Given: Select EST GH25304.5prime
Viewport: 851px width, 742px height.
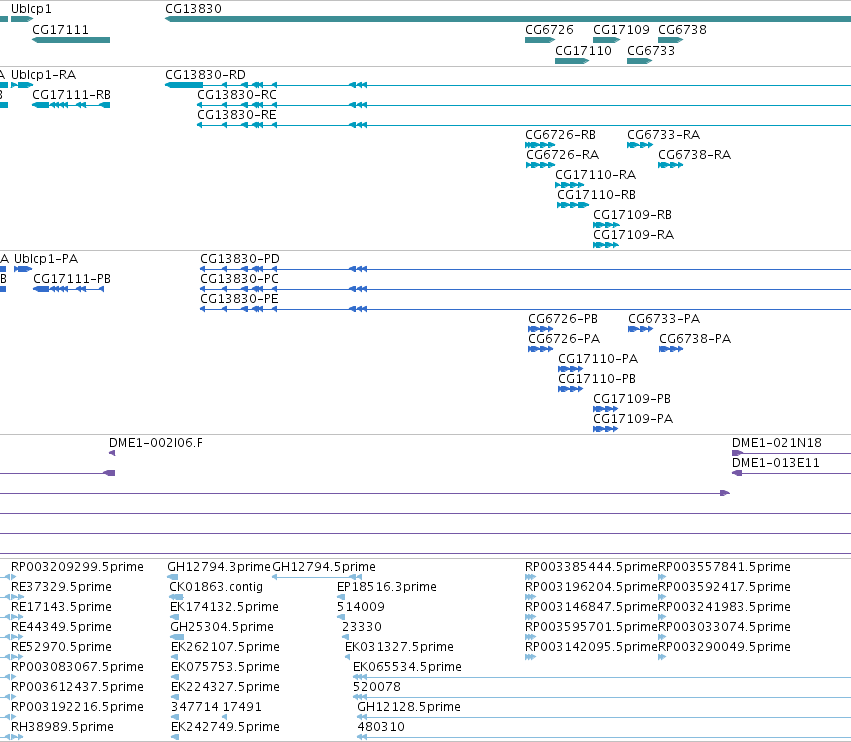Looking at the screenshot, I should [222, 626].
